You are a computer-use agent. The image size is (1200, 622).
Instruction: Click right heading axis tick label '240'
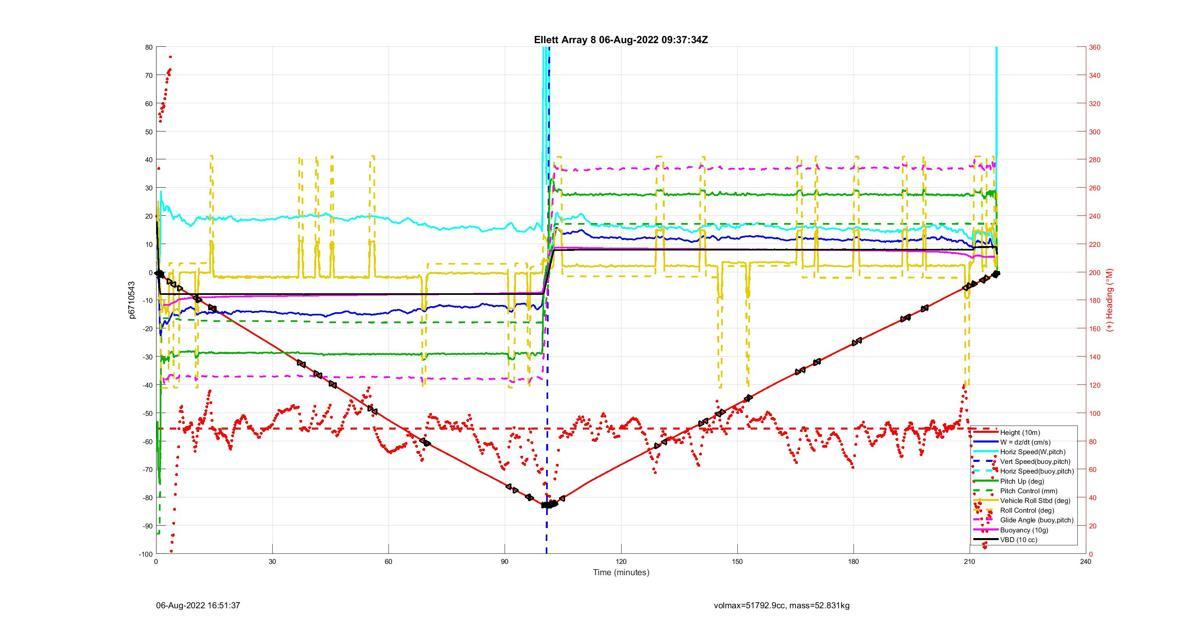1095,217
